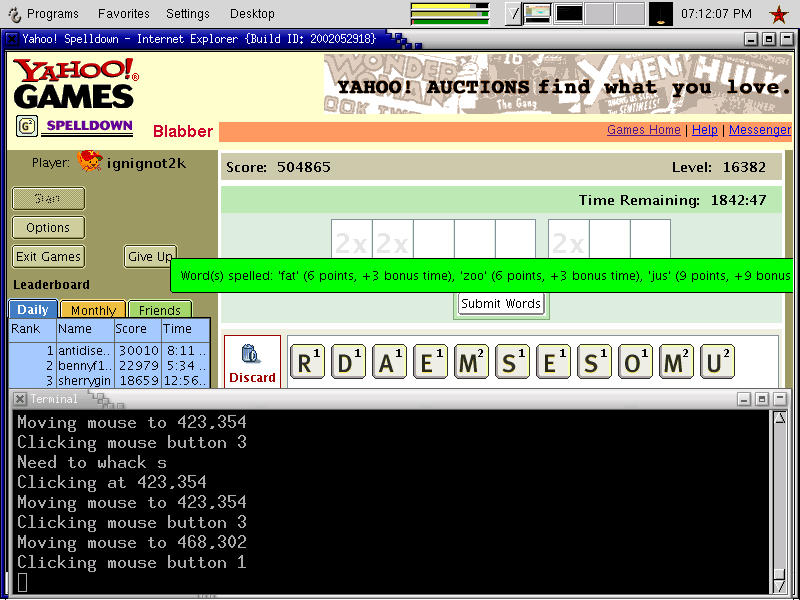This screenshot has height=600, width=800.
Task: Pick the O letter tile
Action: point(635,362)
